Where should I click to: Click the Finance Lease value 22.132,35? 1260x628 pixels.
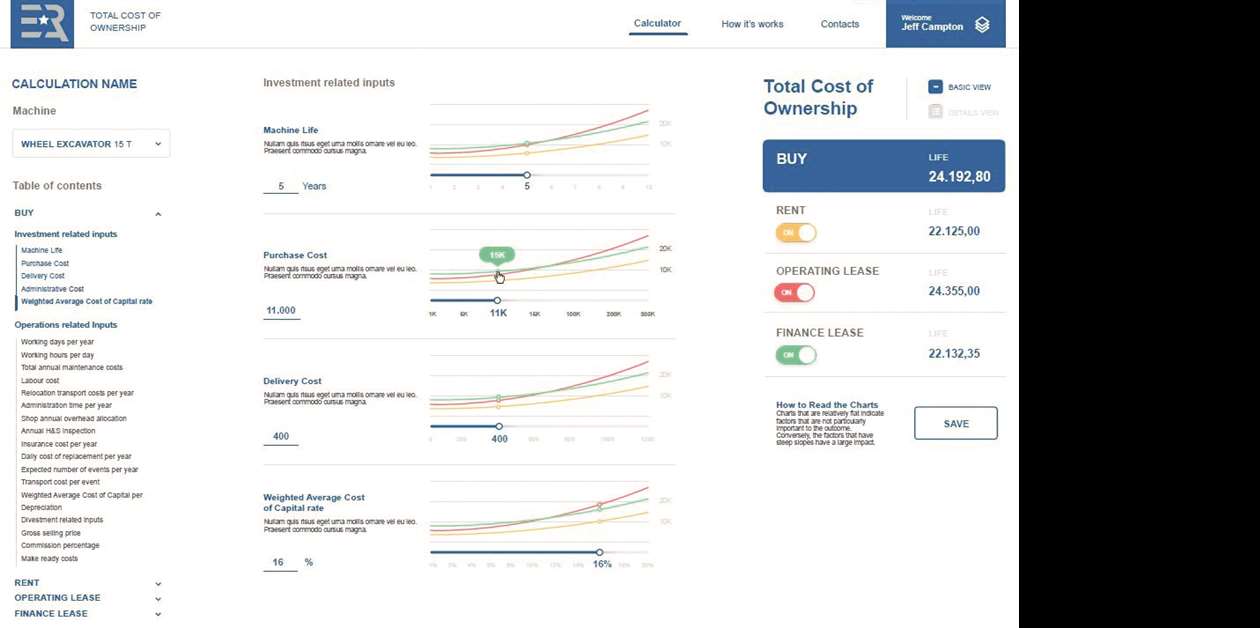pos(954,353)
